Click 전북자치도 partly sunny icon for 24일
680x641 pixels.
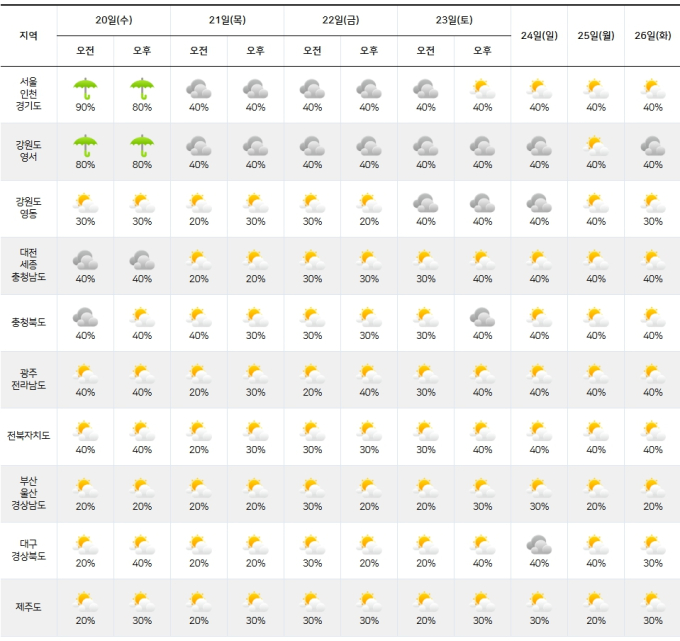pos(539,431)
